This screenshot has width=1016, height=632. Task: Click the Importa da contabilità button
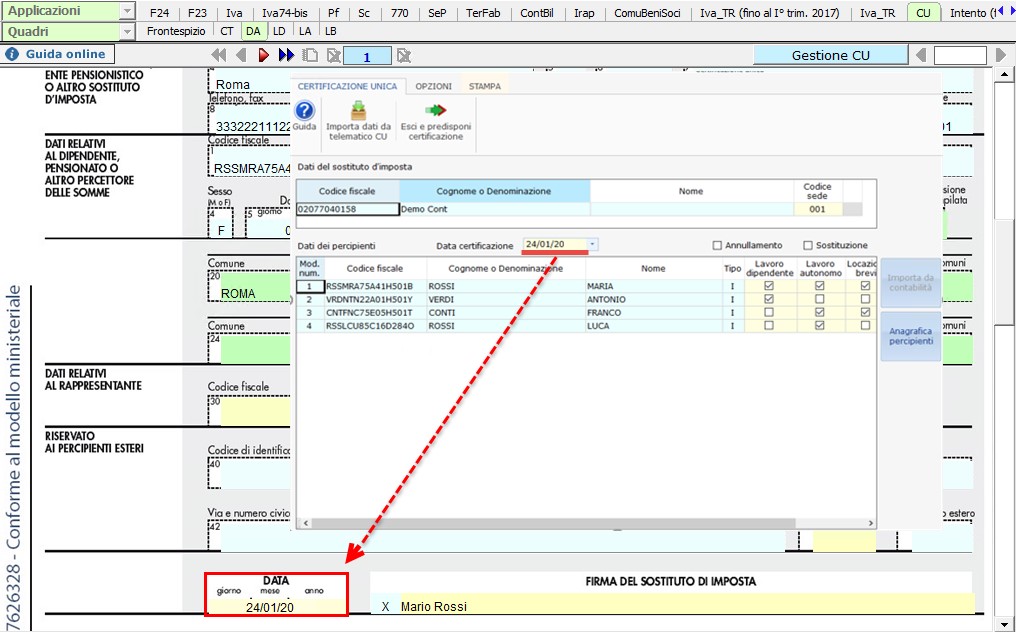tap(910, 283)
